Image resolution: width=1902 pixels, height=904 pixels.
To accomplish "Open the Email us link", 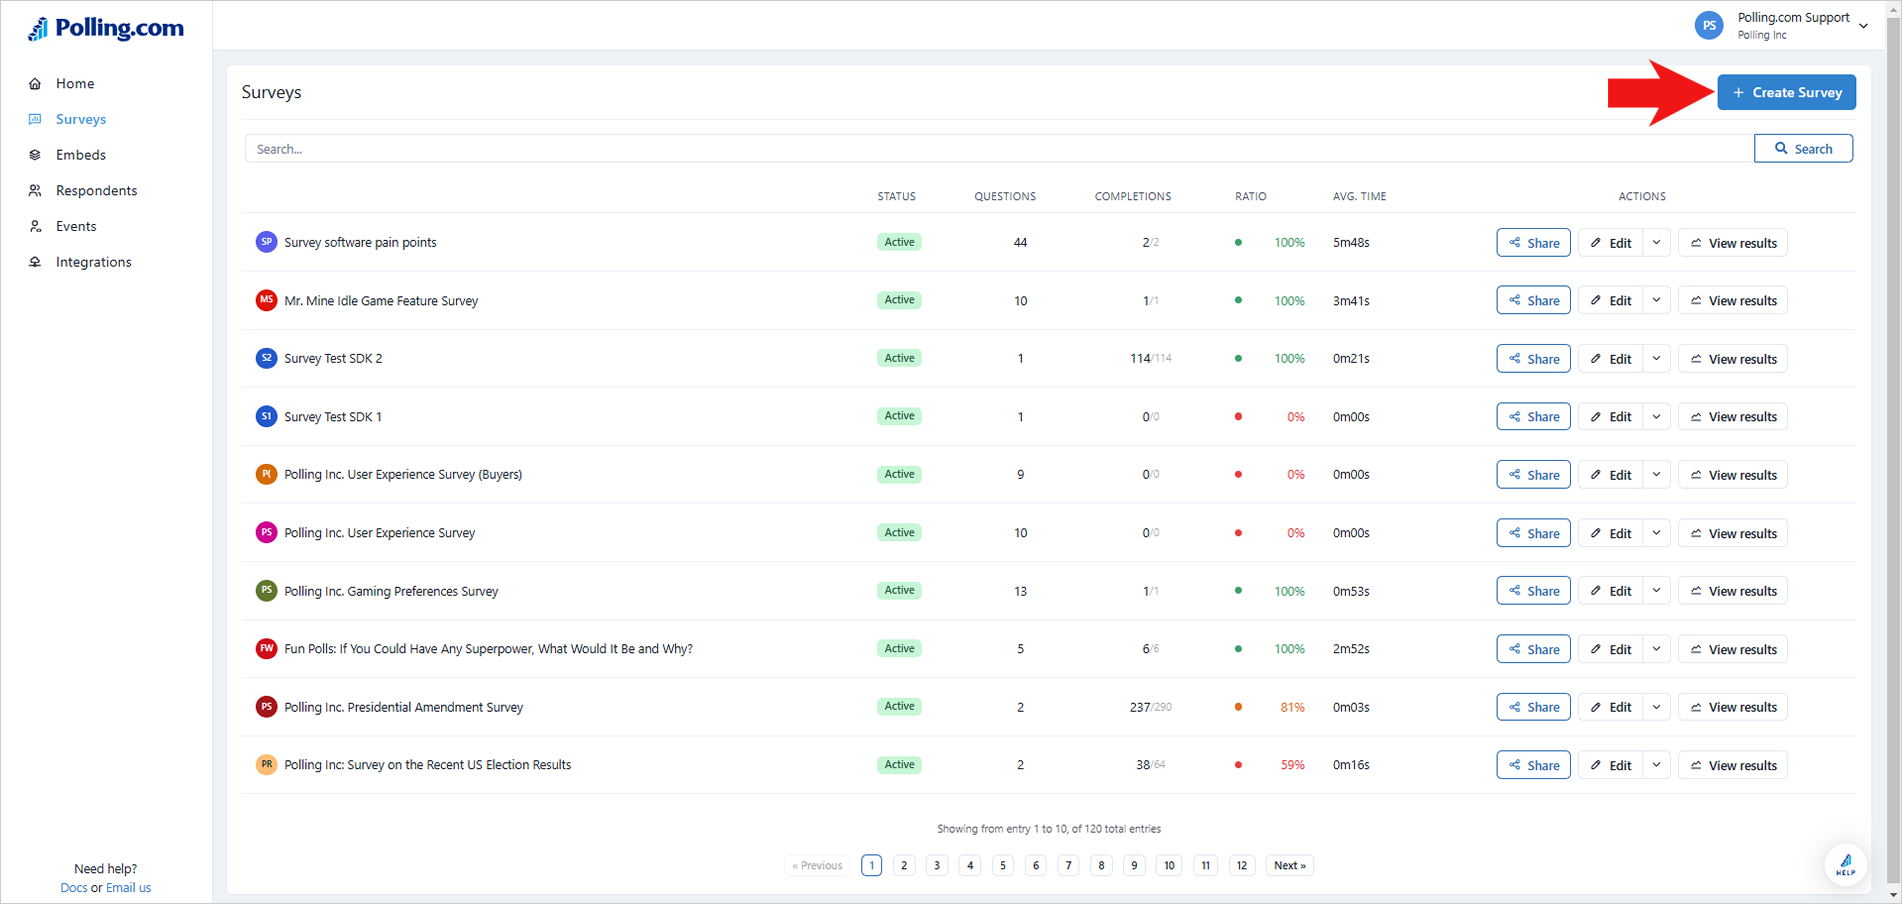I will tap(128, 888).
